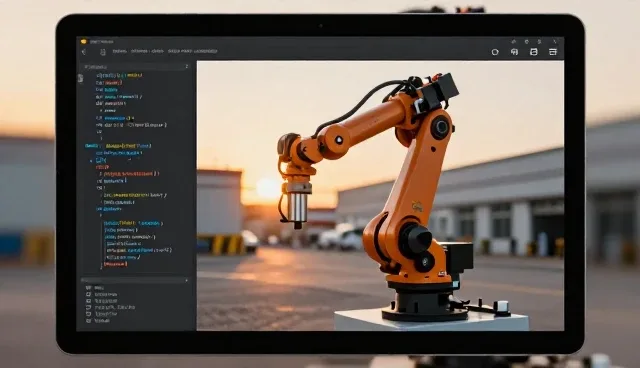Click the yellow app logo in the title bar
Viewport: 640px width, 368px height.
[x=84, y=41]
